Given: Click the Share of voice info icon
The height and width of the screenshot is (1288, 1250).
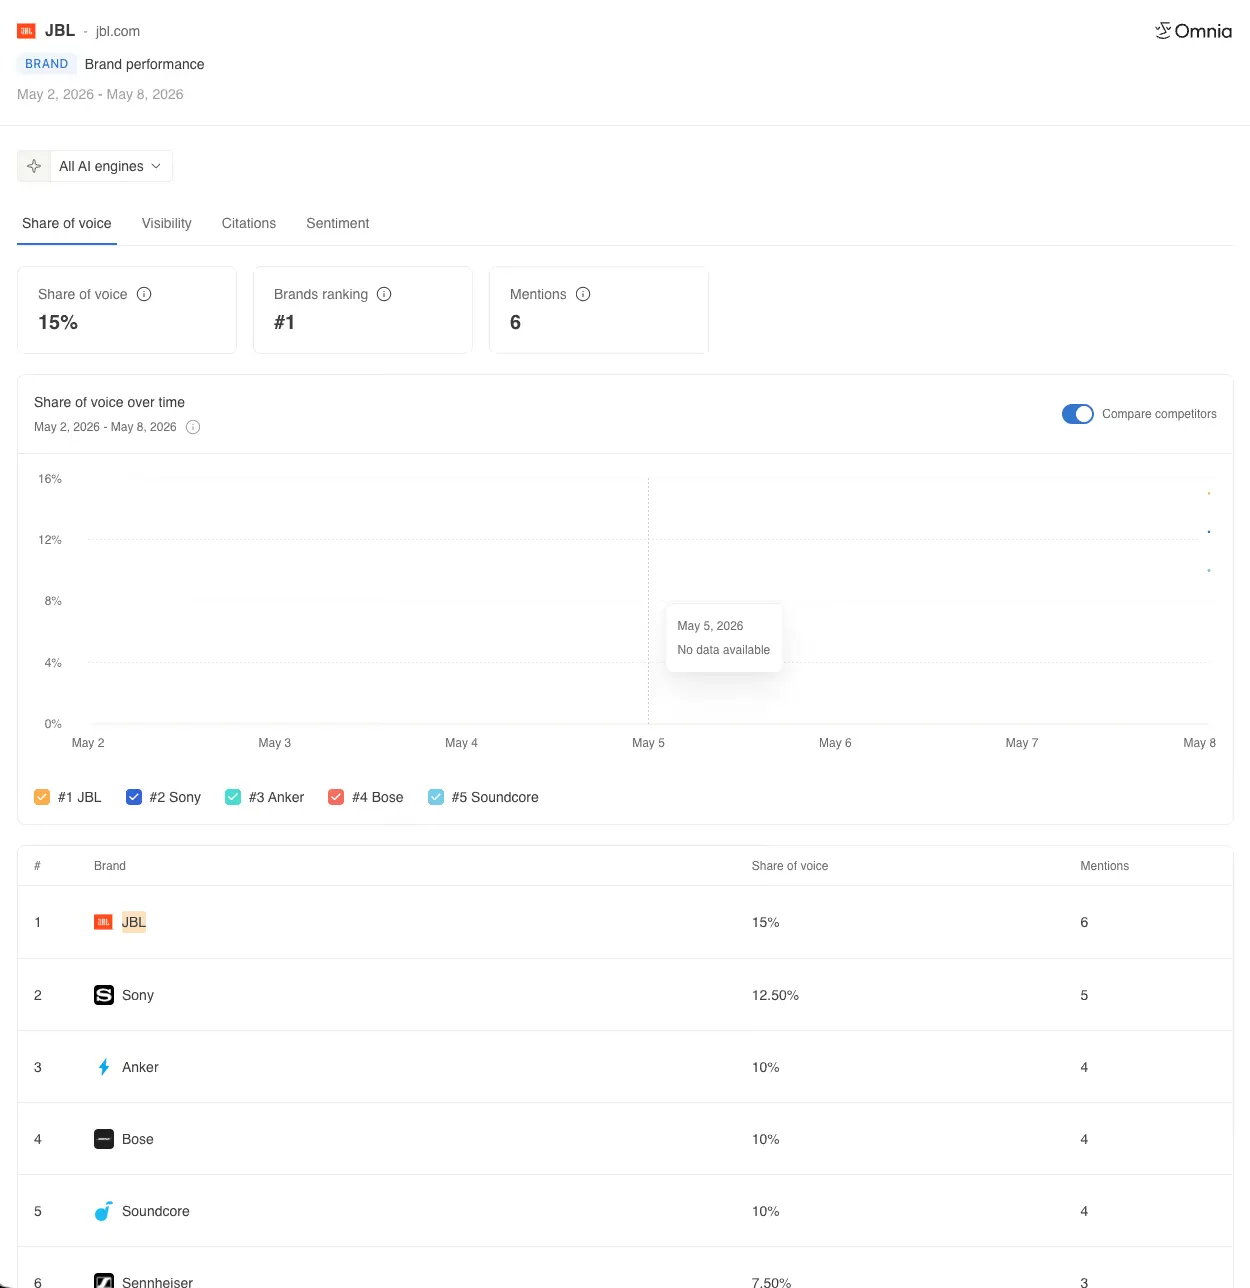Looking at the screenshot, I should pyautogui.click(x=144, y=294).
